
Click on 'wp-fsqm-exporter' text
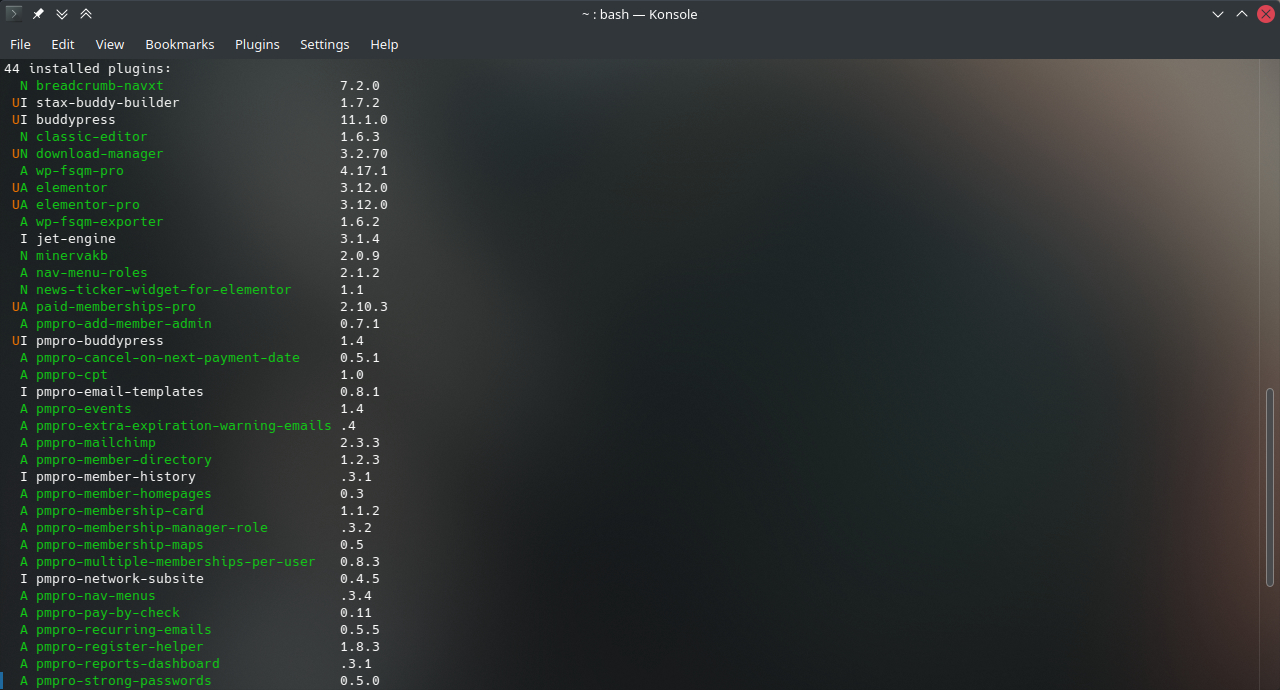coord(100,222)
